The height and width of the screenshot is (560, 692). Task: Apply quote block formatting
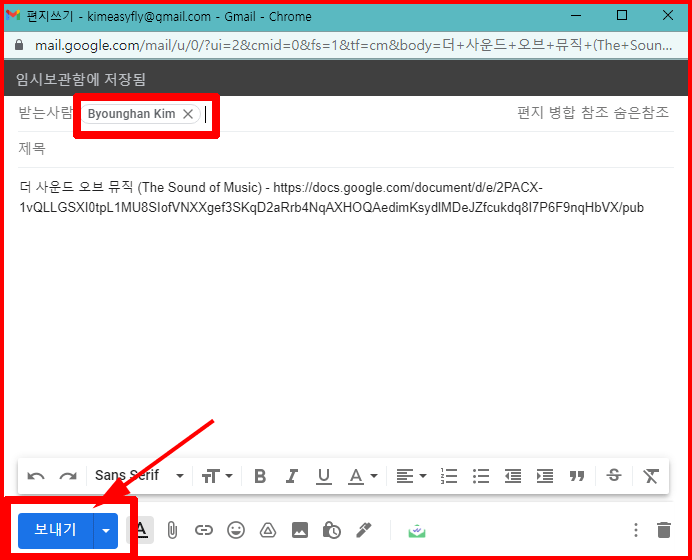point(577,476)
